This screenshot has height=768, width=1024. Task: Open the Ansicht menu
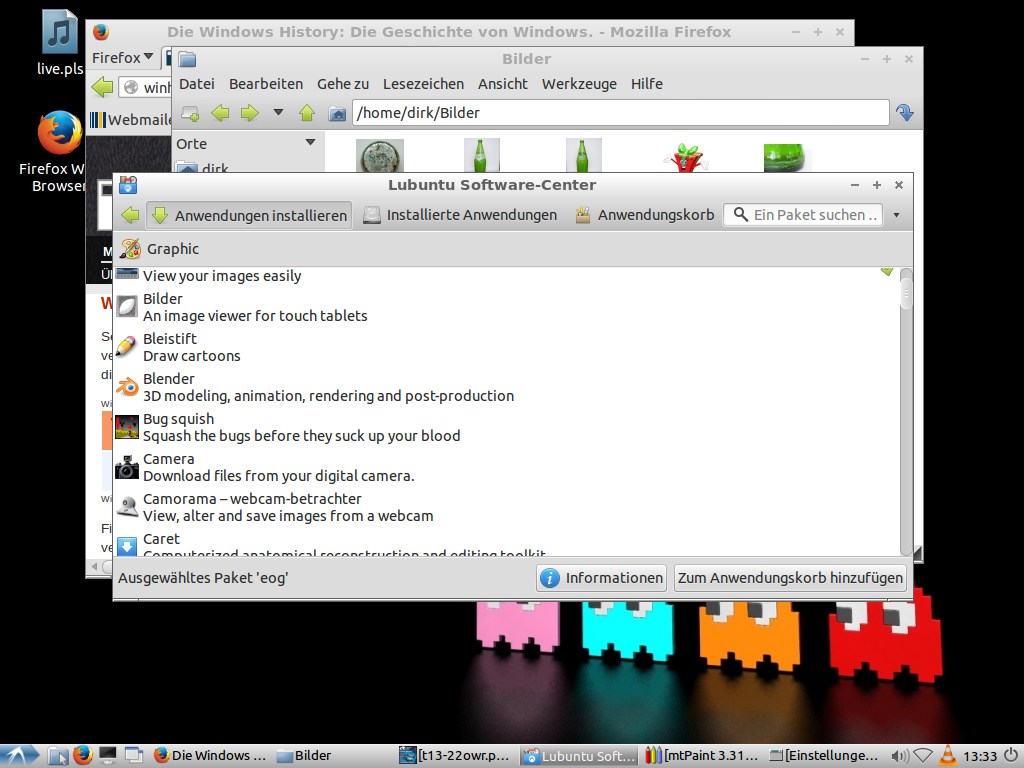(503, 84)
